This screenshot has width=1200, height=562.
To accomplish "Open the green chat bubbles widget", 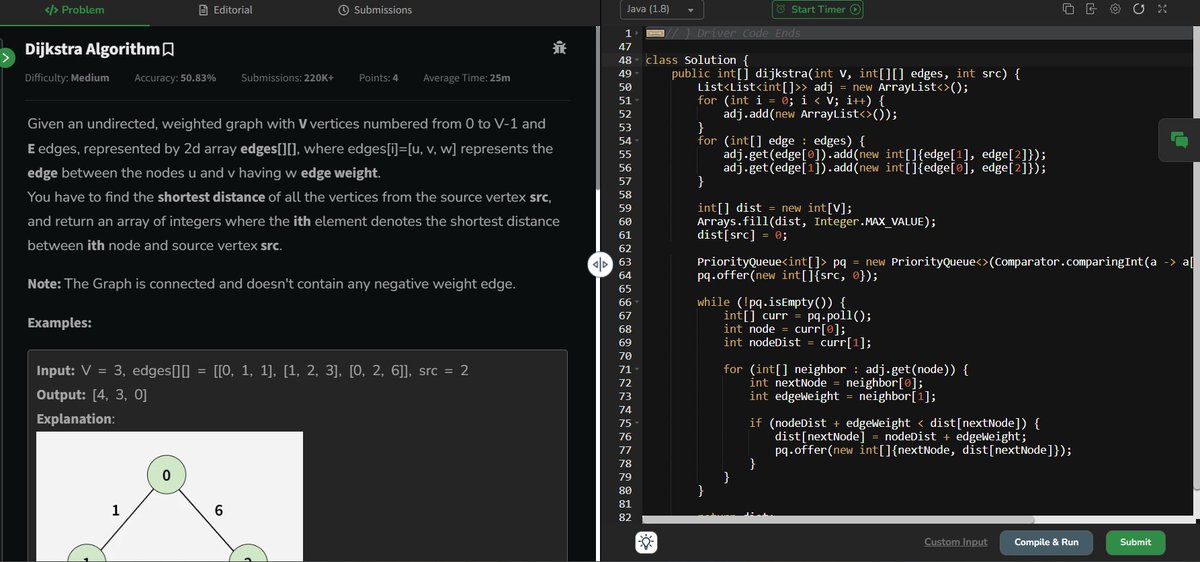I will [1179, 140].
